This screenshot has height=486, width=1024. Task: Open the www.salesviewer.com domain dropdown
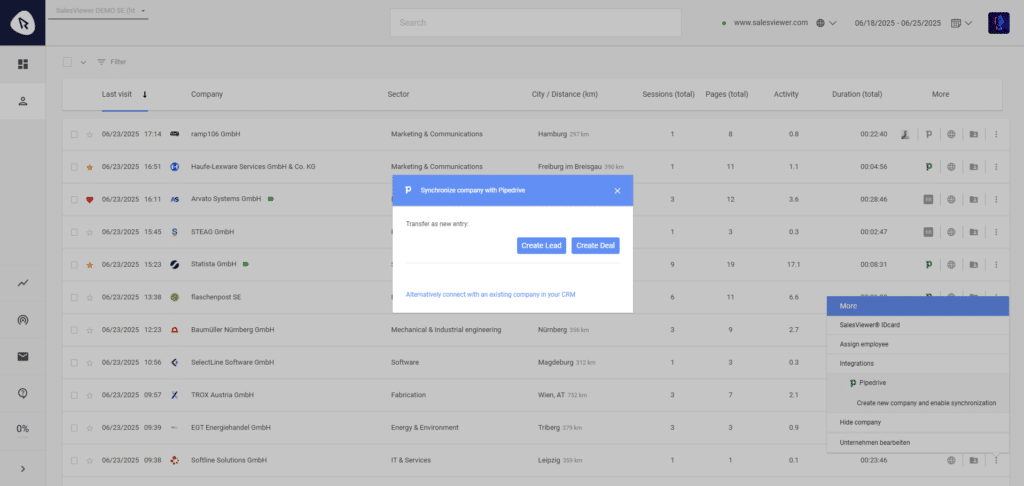832,23
